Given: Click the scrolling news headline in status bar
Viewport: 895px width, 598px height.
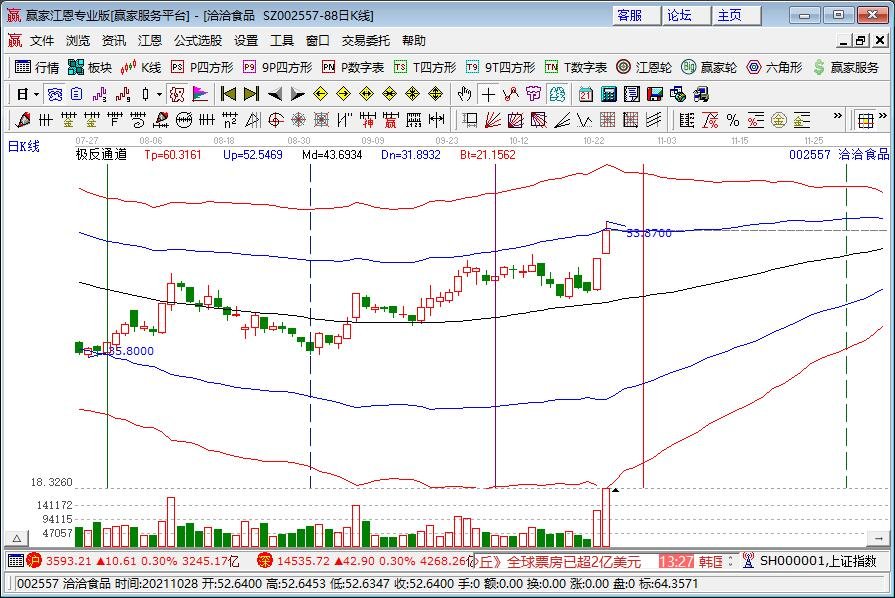Looking at the screenshot, I should [565, 562].
